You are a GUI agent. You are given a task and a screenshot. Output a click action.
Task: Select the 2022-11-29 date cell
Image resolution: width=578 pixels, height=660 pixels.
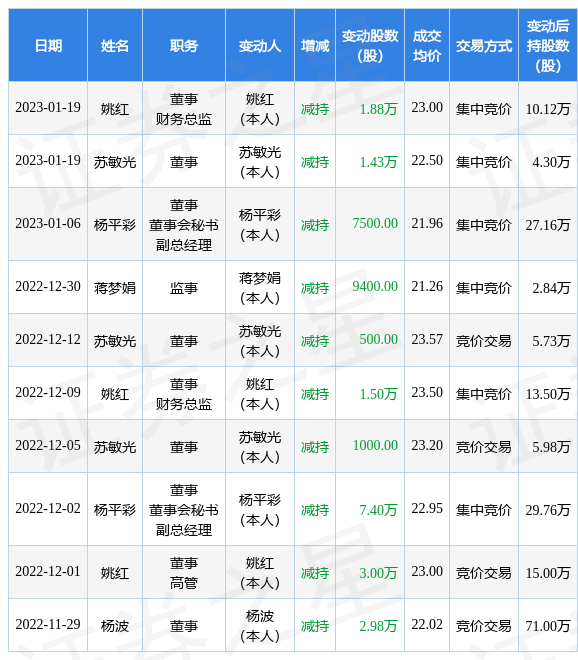point(48,625)
